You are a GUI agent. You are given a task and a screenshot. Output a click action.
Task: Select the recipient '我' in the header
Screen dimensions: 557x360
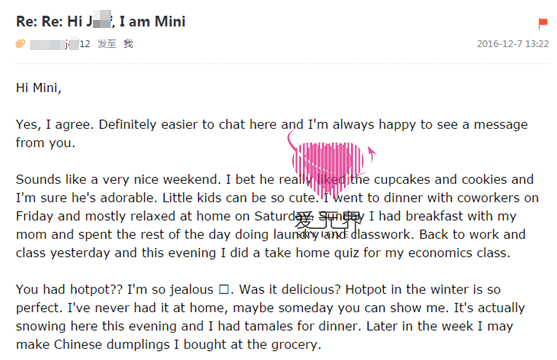(x=128, y=44)
